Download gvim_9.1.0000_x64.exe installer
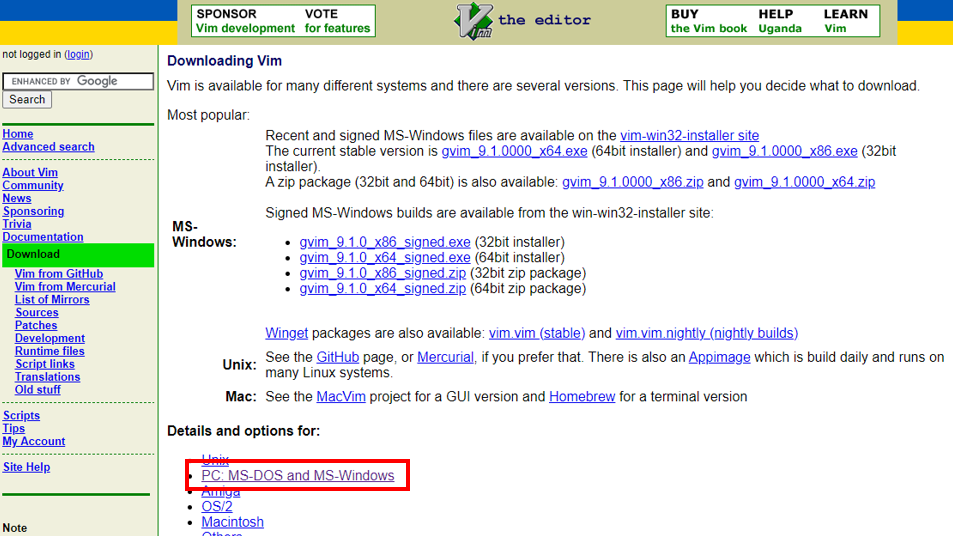Viewport: 953px width, 536px height. pyautogui.click(x=514, y=151)
